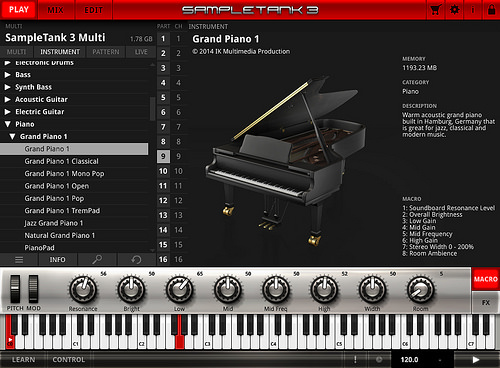Select Grand Piano 1 preset
500x368 pixels.
74,149
